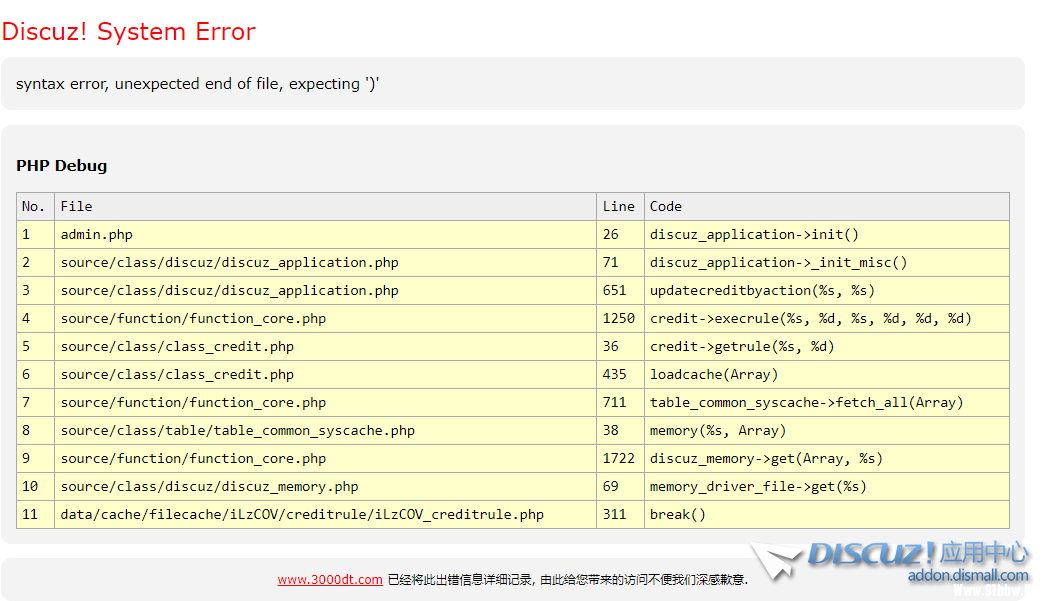The width and height of the screenshot is (1047, 601).
Task: Click the Line column header
Action: pyautogui.click(x=618, y=206)
